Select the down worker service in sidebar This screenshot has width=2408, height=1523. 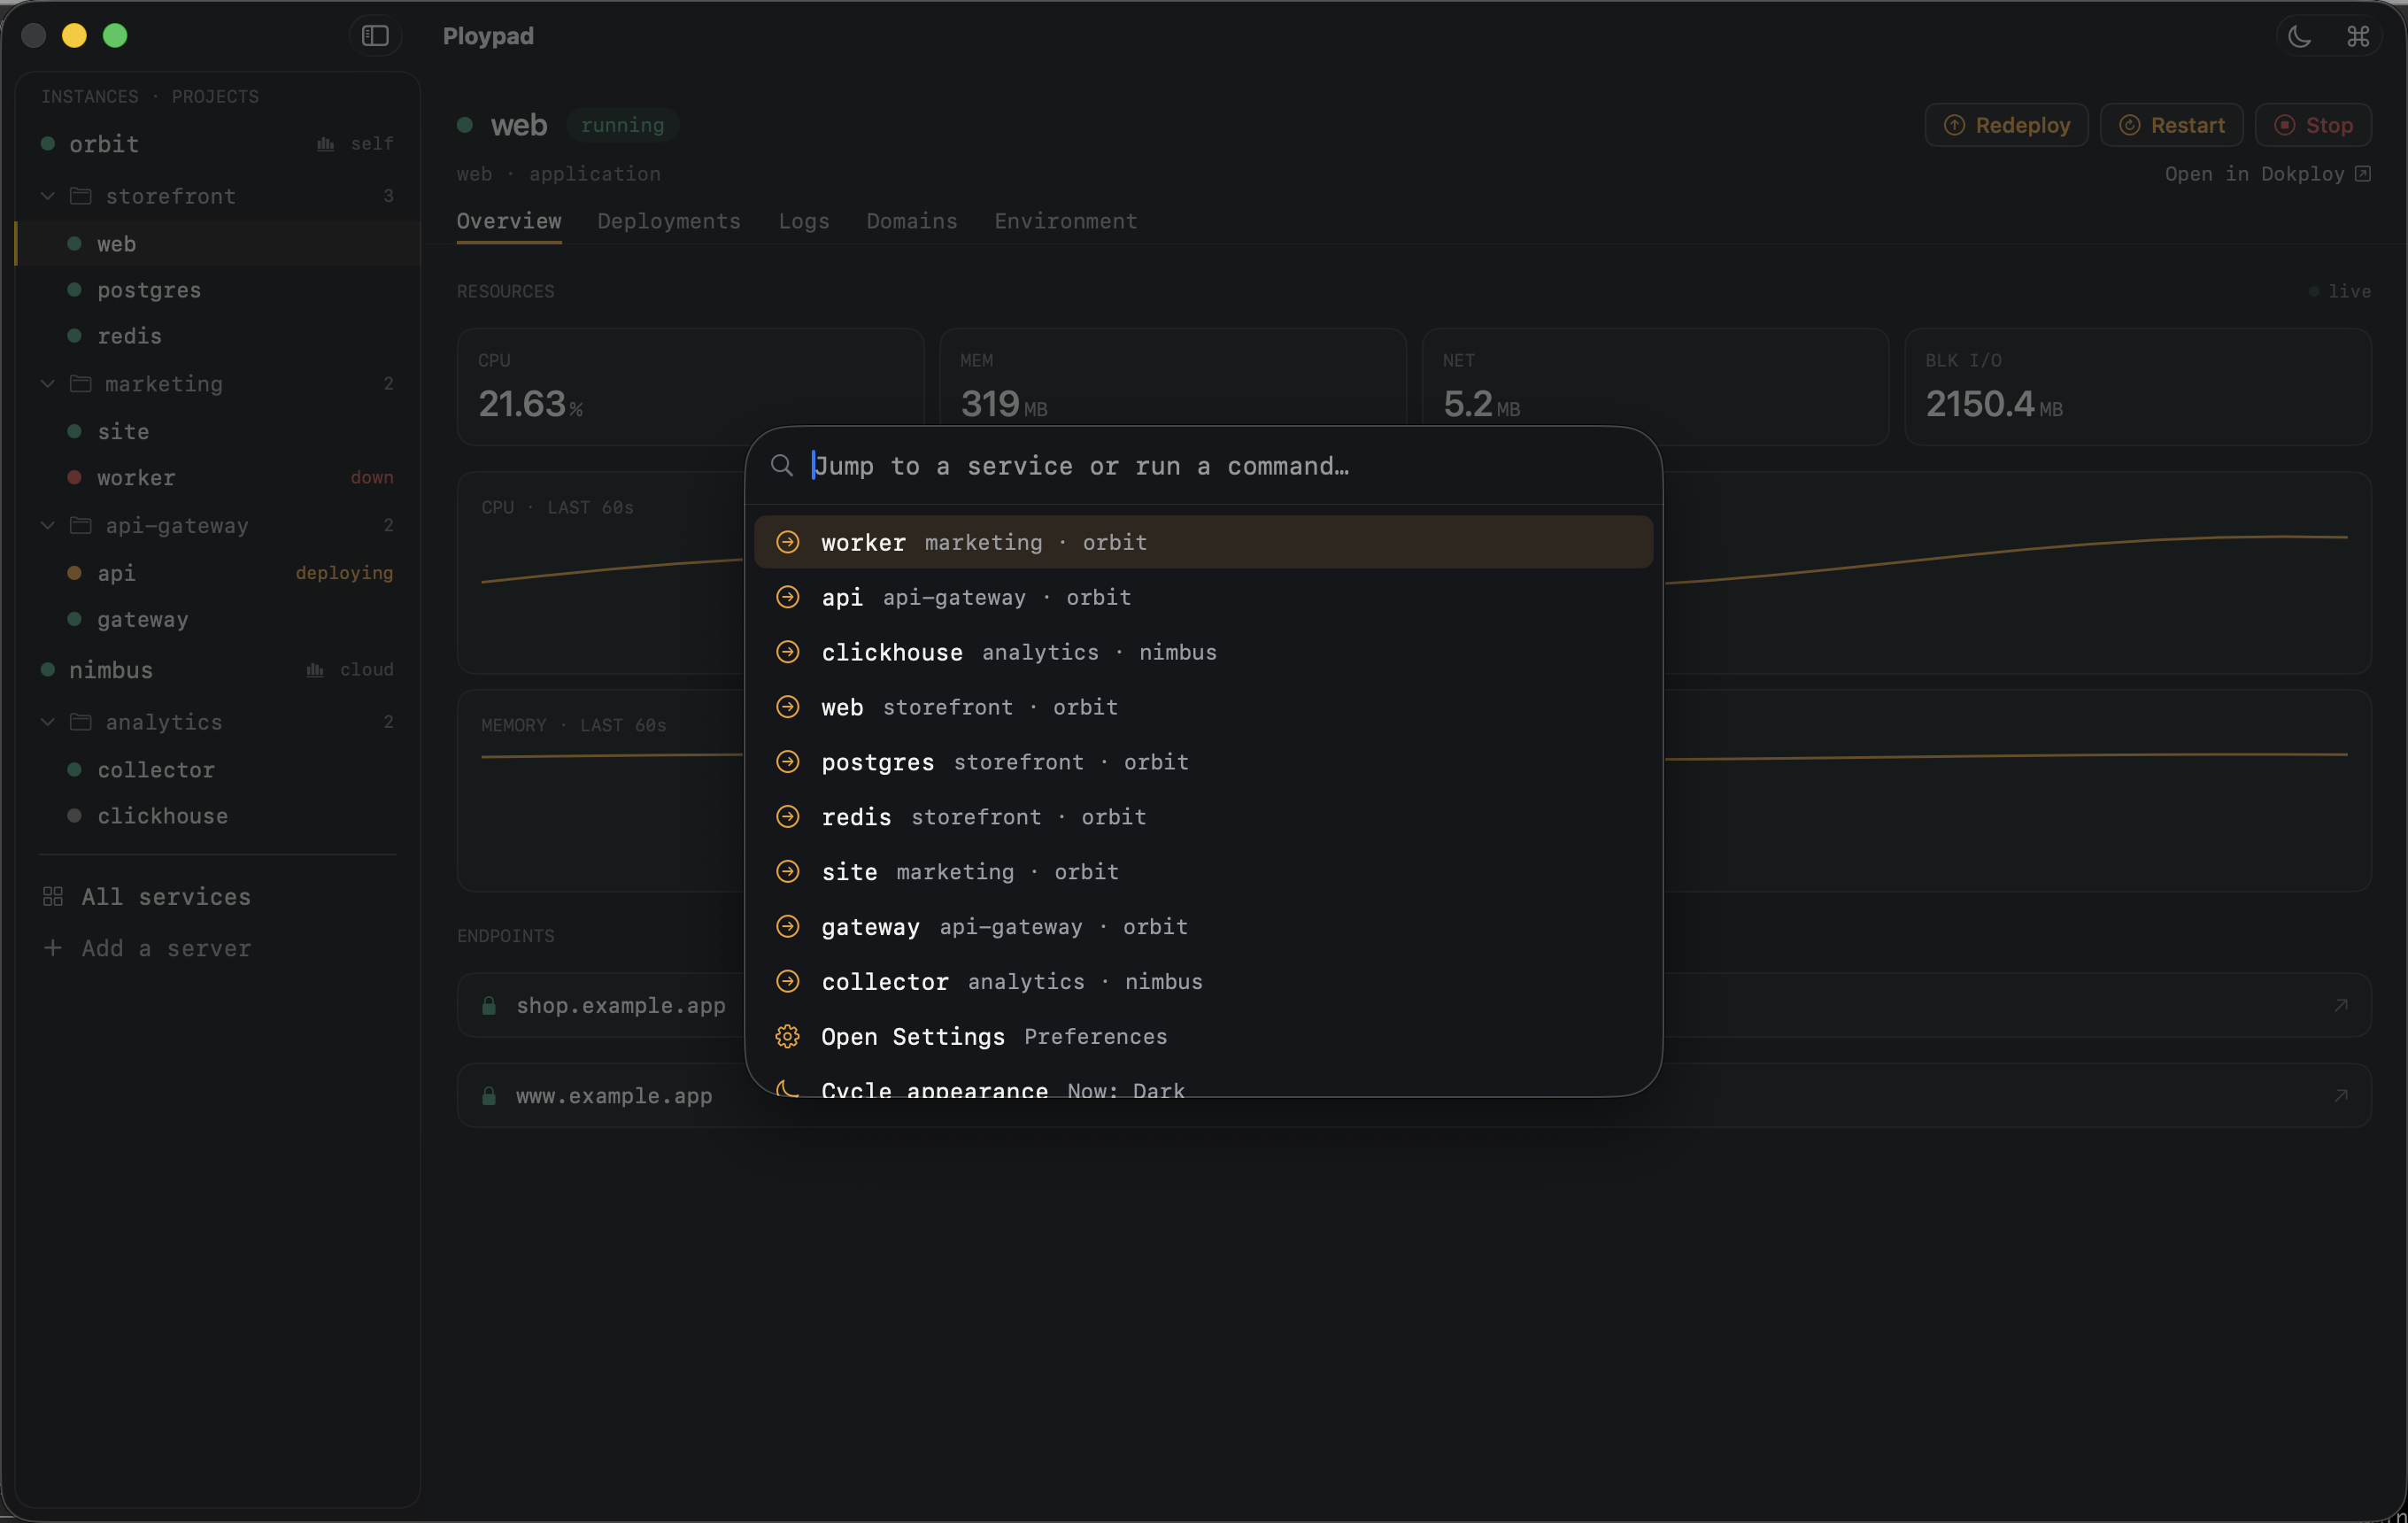tap(217, 478)
